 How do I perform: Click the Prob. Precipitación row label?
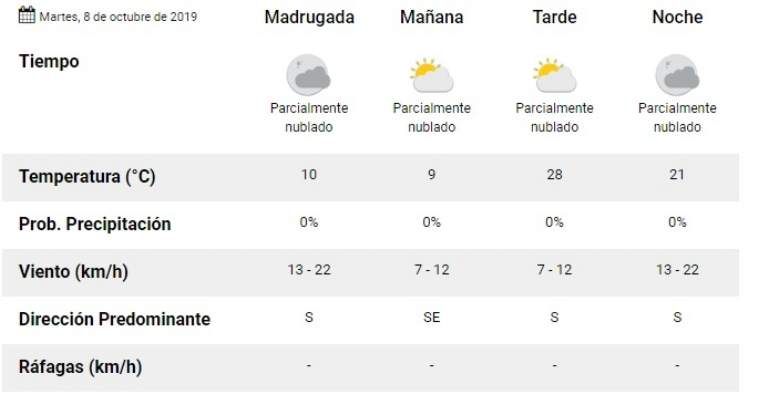click(95, 224)
